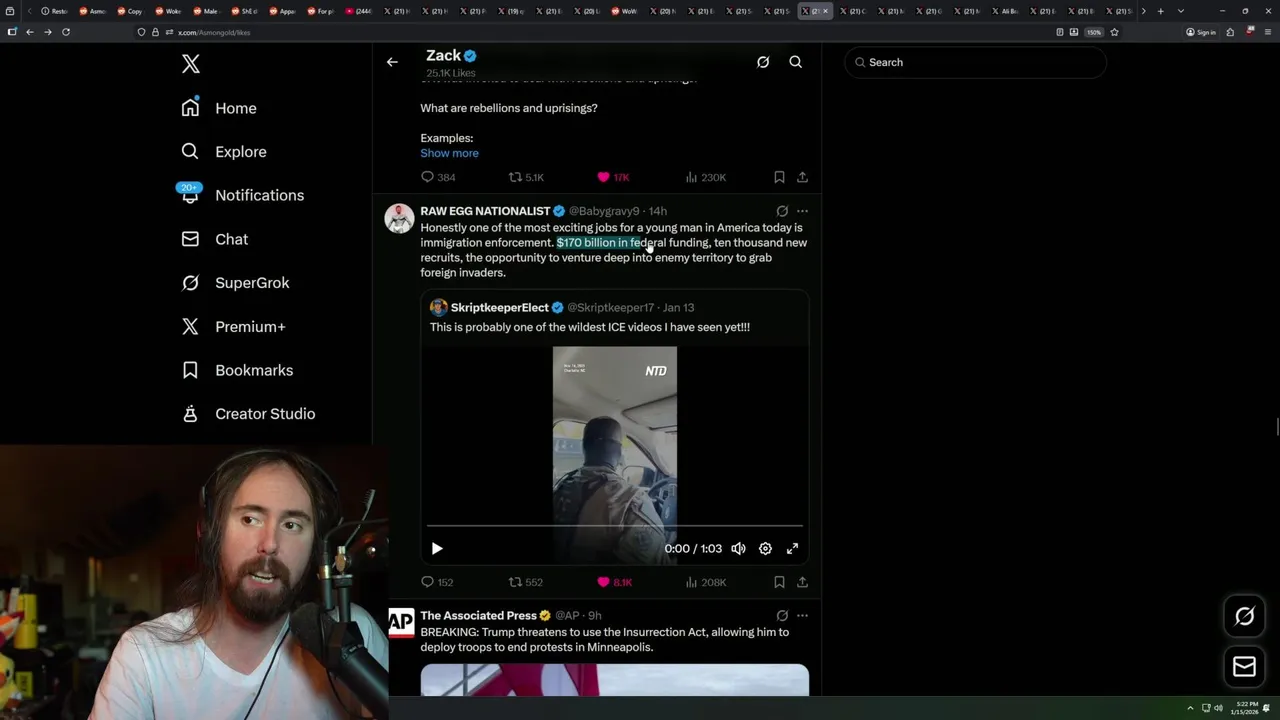
Task: Open video settings gear
Action: pyautogui.click(x=765, y=548)
